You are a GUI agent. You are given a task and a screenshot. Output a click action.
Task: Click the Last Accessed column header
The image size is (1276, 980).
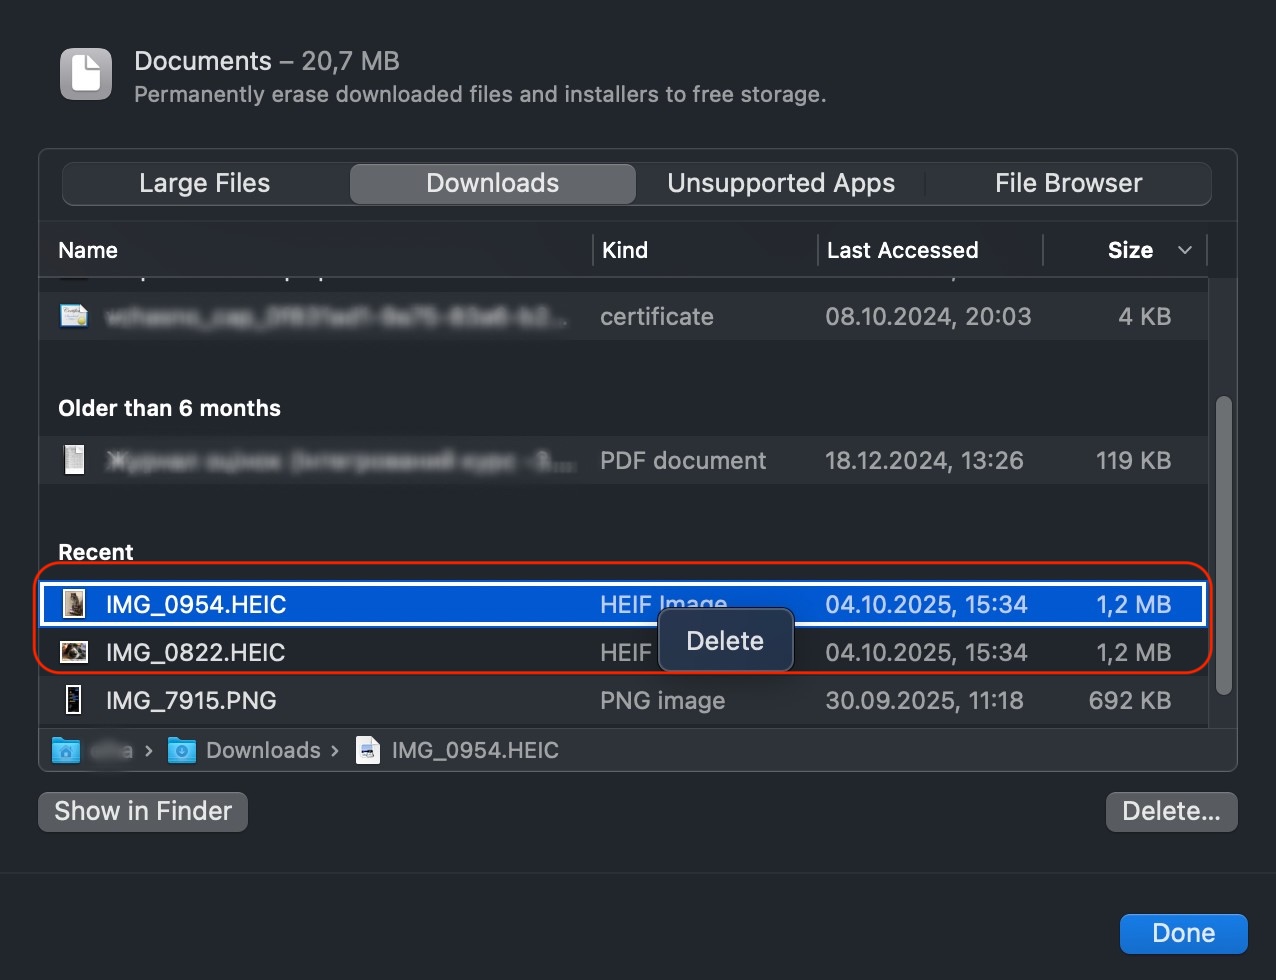tap(902, 250)
